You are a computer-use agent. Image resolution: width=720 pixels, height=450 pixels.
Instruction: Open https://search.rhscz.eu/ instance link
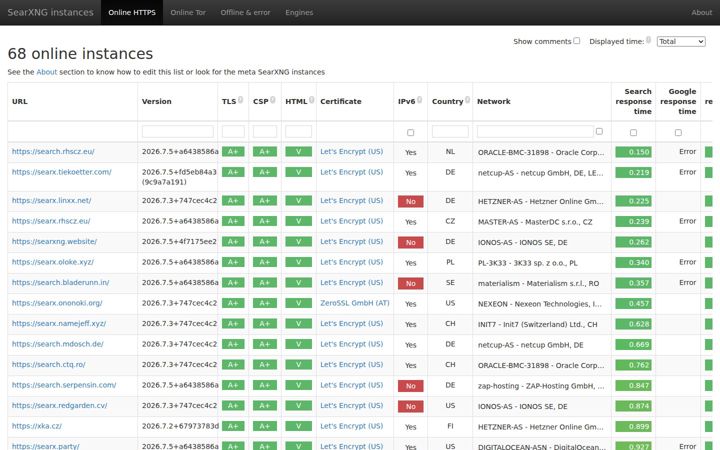53,152
